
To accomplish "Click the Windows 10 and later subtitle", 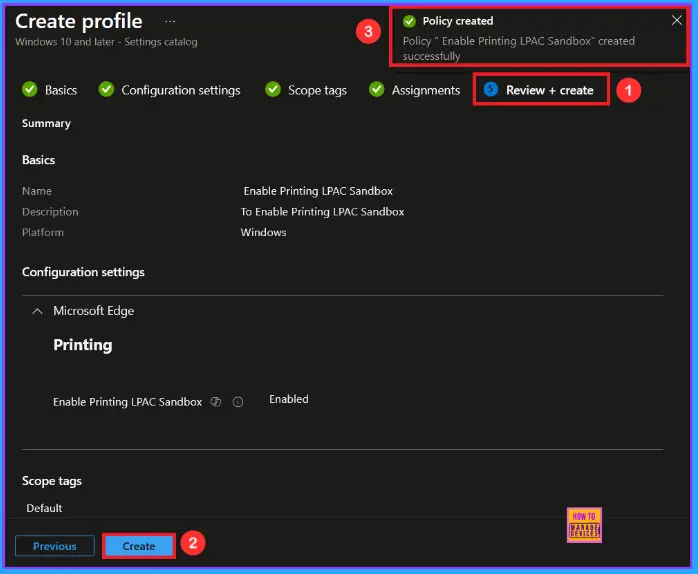I will pyautogui.click(x=106, y=42).
